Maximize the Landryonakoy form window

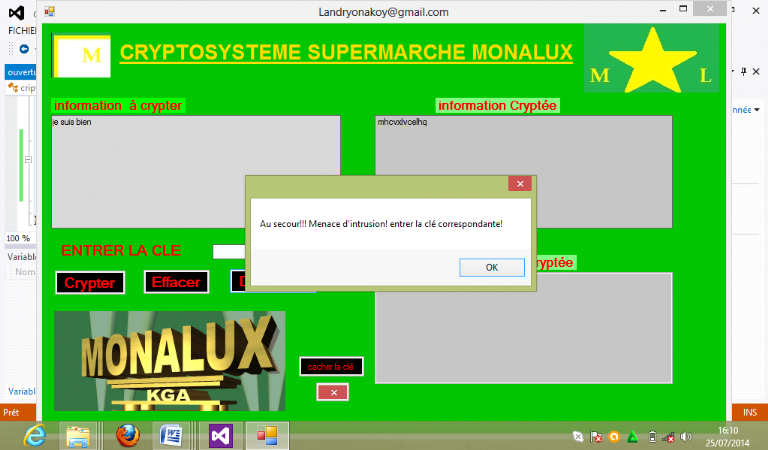point(683,9)
